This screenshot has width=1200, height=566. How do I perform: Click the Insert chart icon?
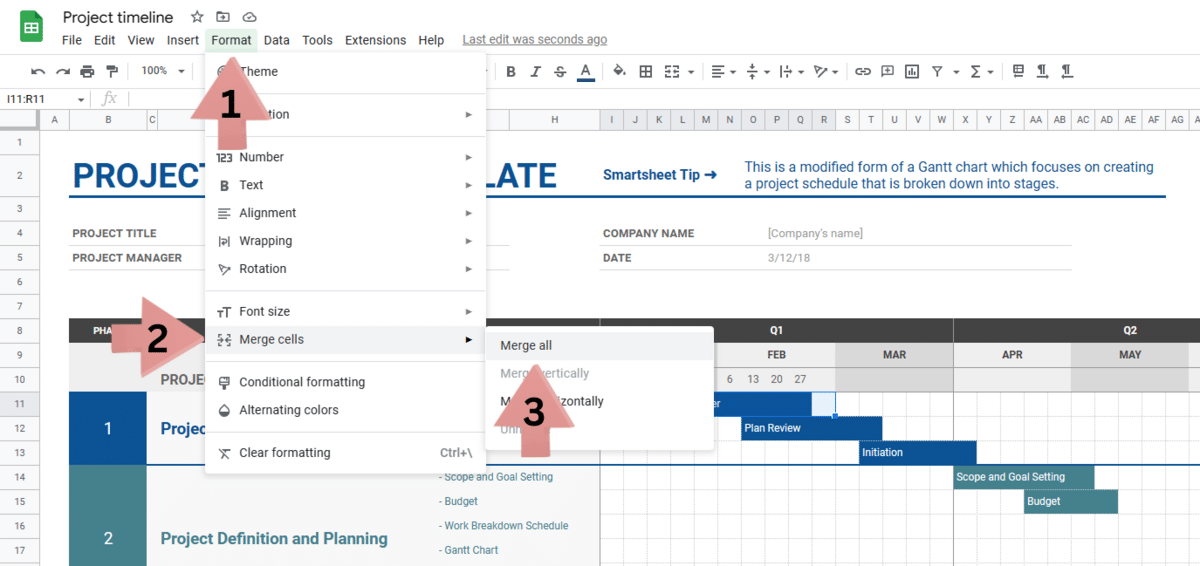tap(912, 71)
